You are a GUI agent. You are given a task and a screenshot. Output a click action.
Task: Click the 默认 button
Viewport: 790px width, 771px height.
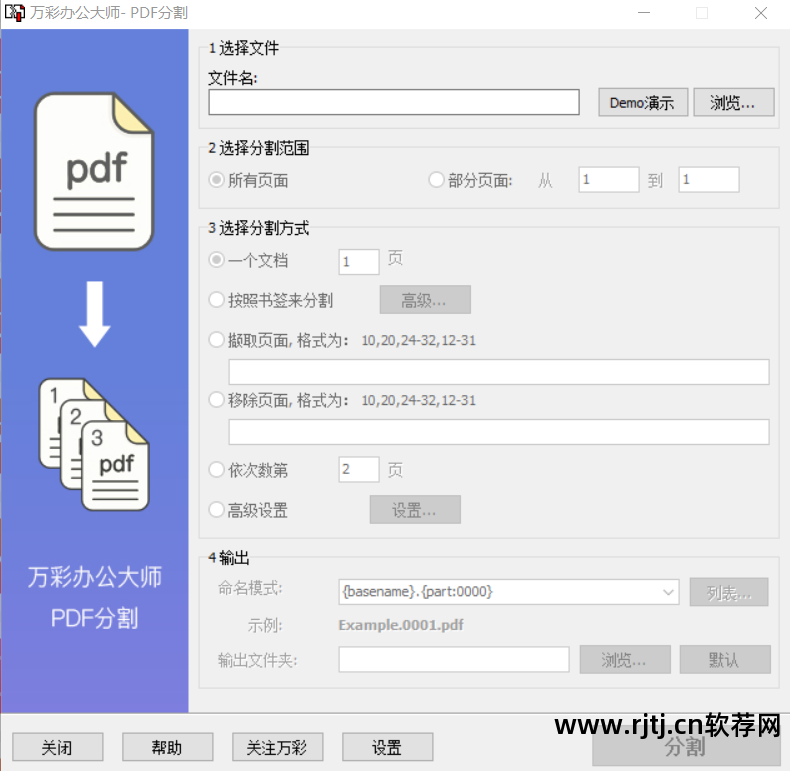click(725, 659)
